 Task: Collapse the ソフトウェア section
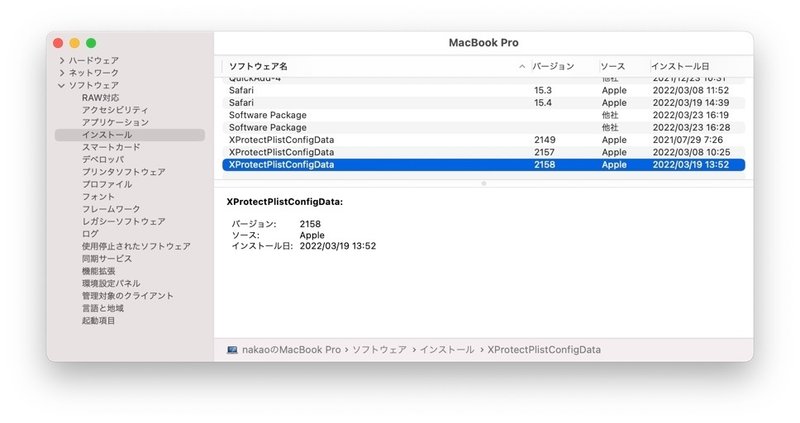click(x=62, y=85)
